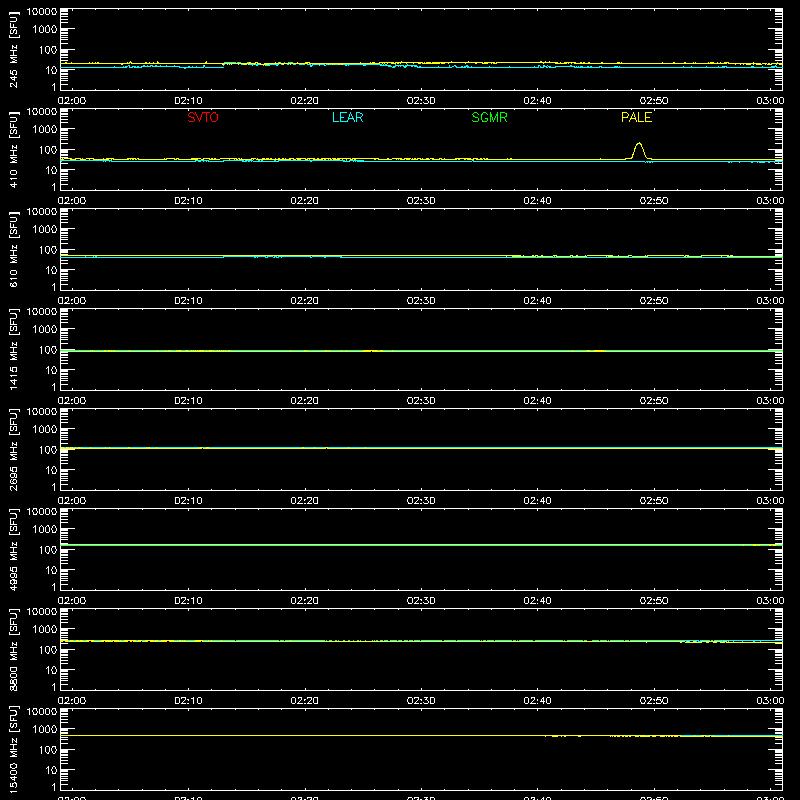Click the 1415 MHz [SFU] axis title

tap(13, 349)
